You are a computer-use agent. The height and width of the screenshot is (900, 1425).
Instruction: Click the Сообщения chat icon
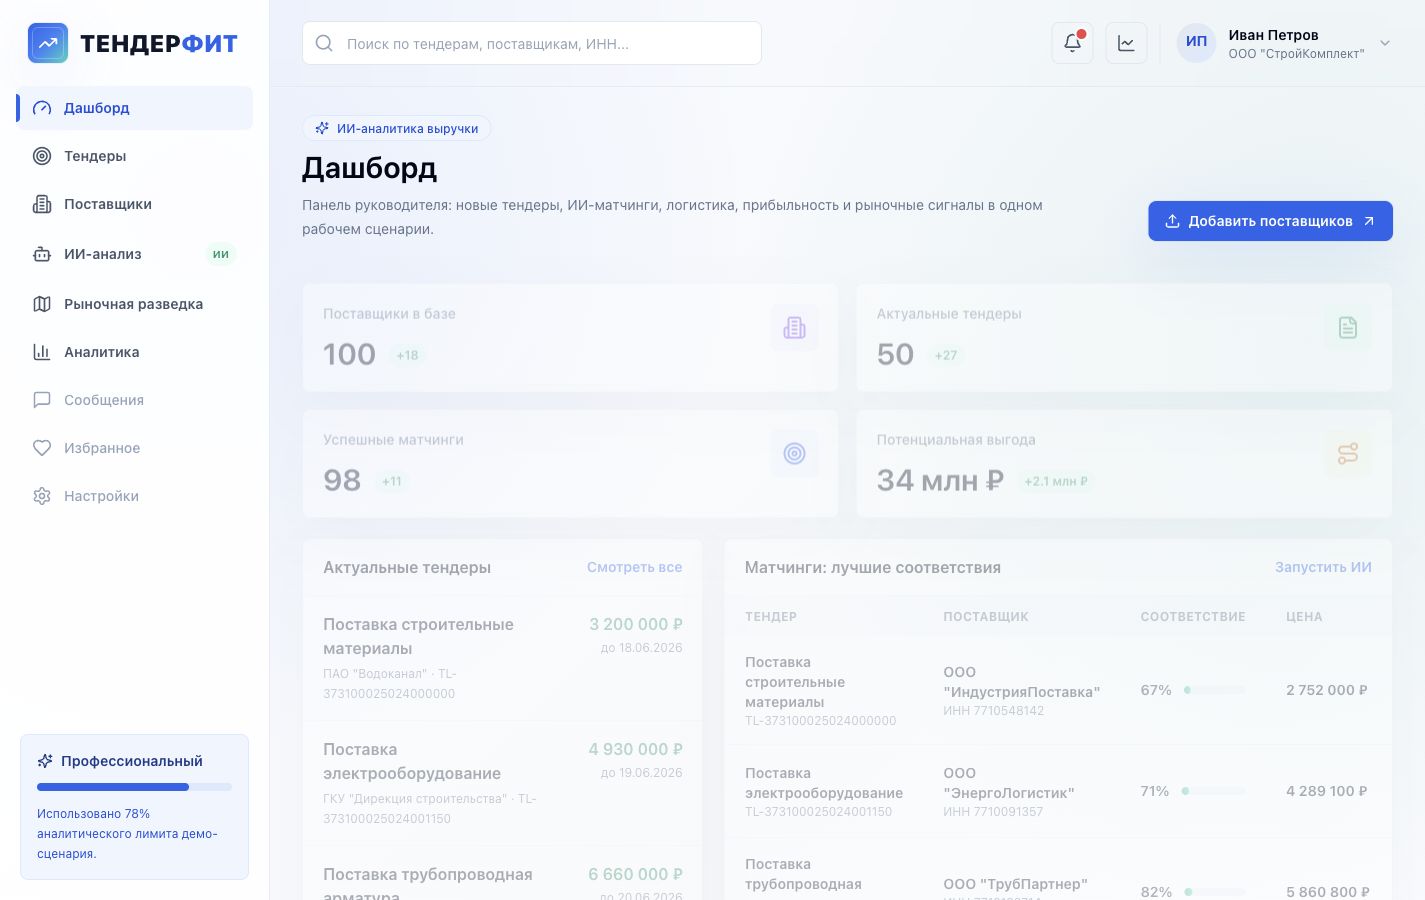pyautogui.click(x=42, y=400)
